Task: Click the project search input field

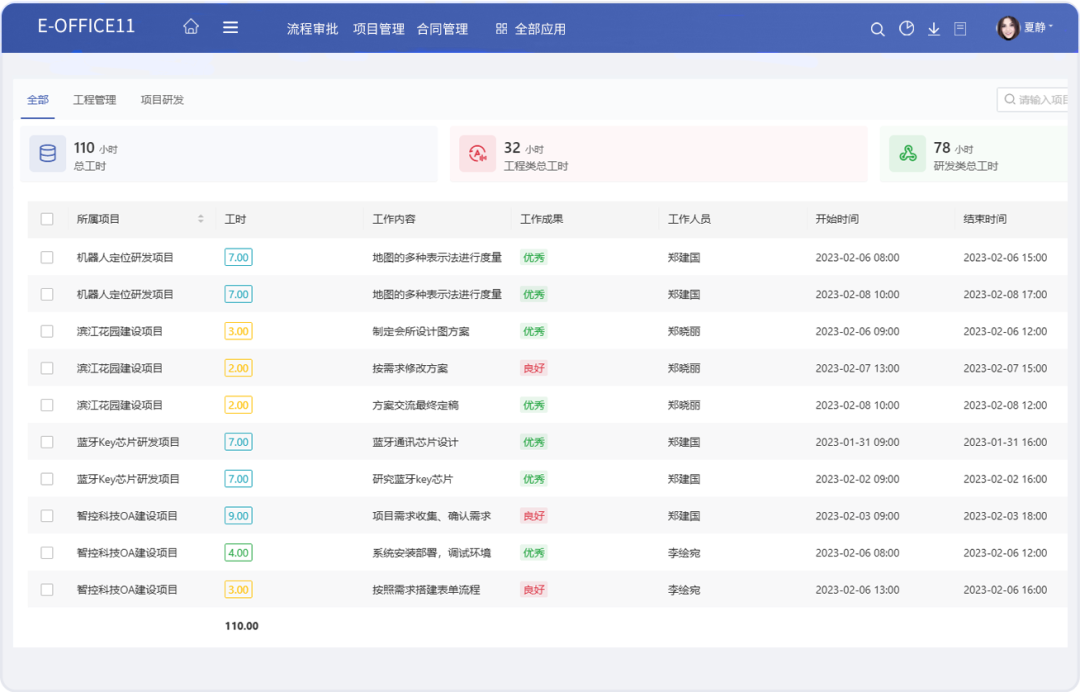Action: (x=1040, y=100)
